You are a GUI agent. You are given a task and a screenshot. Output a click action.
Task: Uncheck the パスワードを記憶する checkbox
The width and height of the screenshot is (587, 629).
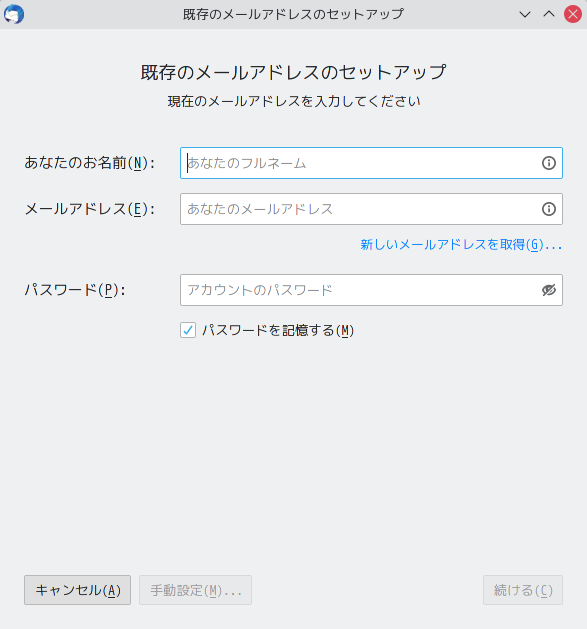click(x=188, y=330)
